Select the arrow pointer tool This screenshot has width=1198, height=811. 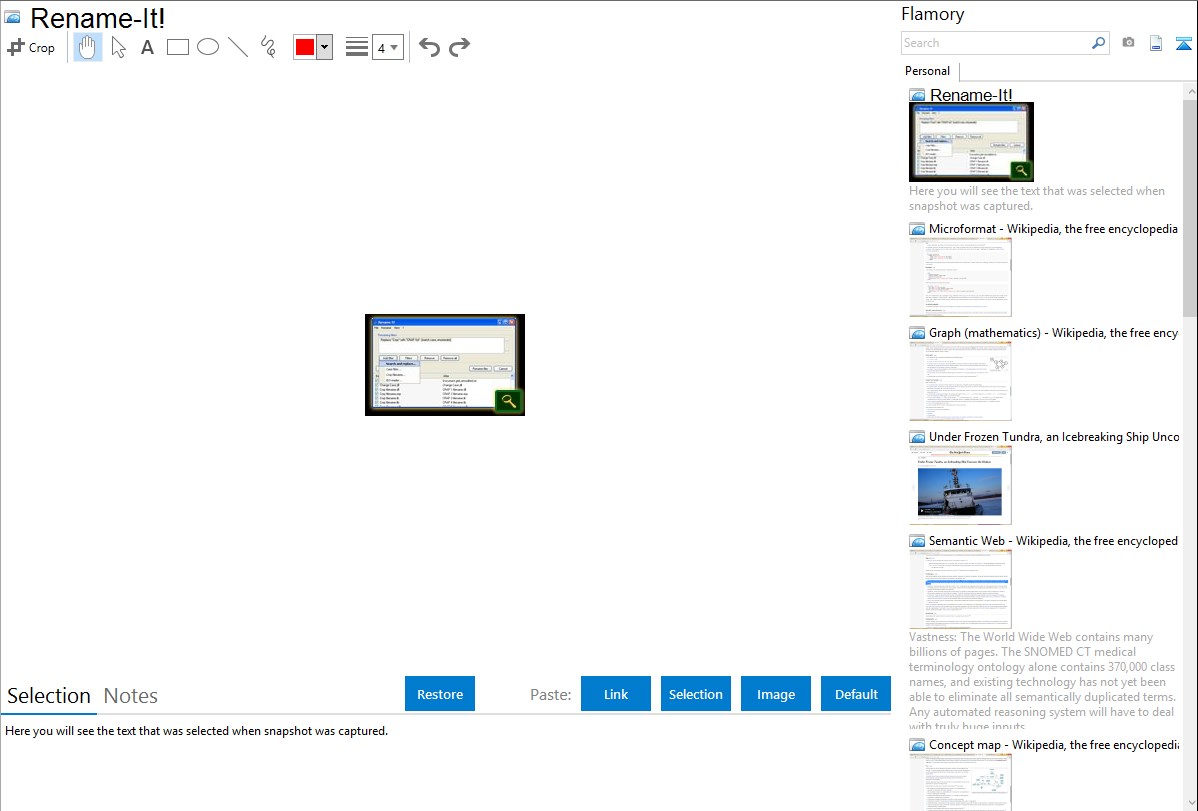click(118, 47)
